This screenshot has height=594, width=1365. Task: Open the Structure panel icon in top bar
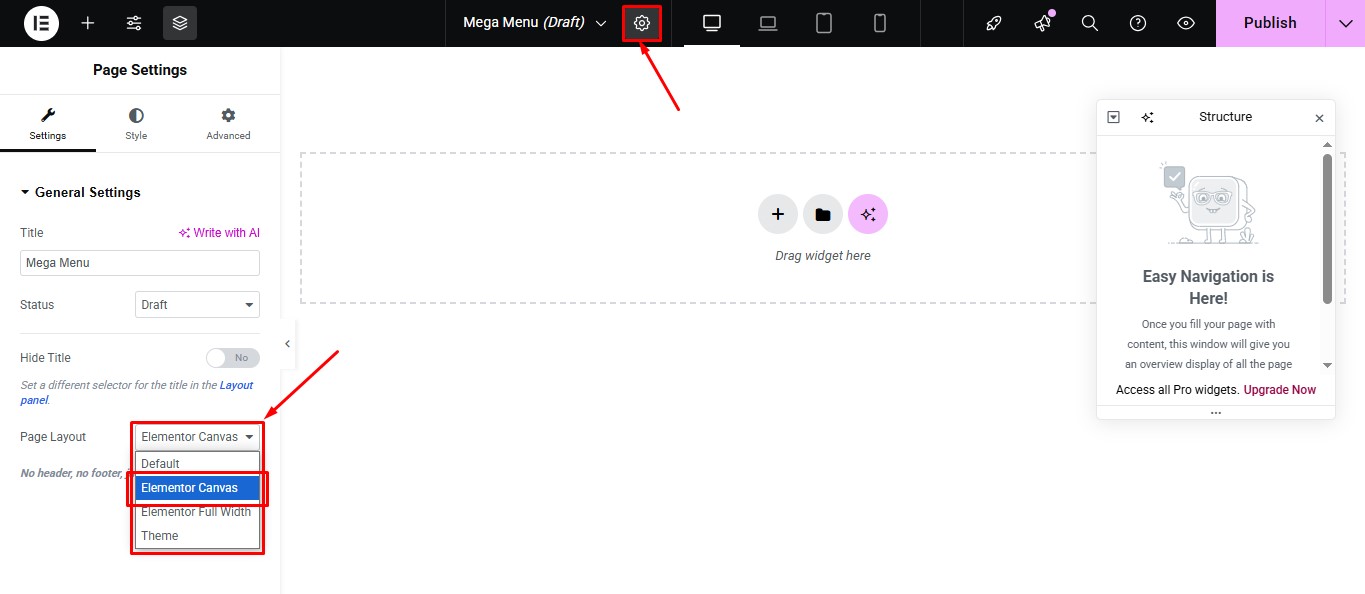(x=179, y=22)
